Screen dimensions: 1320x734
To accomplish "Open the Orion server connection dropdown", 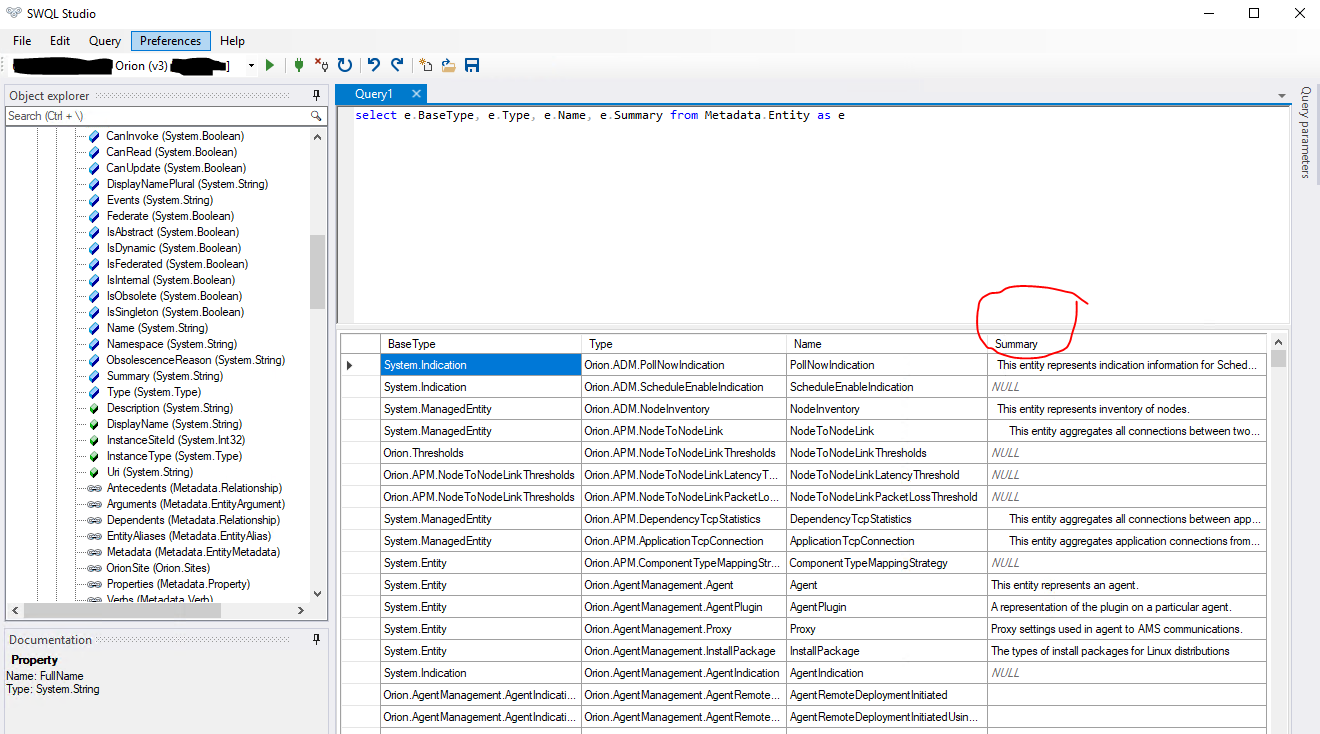I will 251,66.
